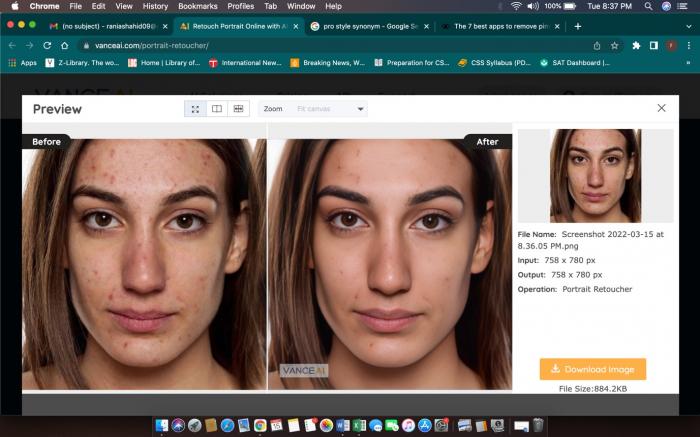This screenshot has height=437, width=700.
Task: Open Safari from the Dock
Action: [x=228, y=425]
